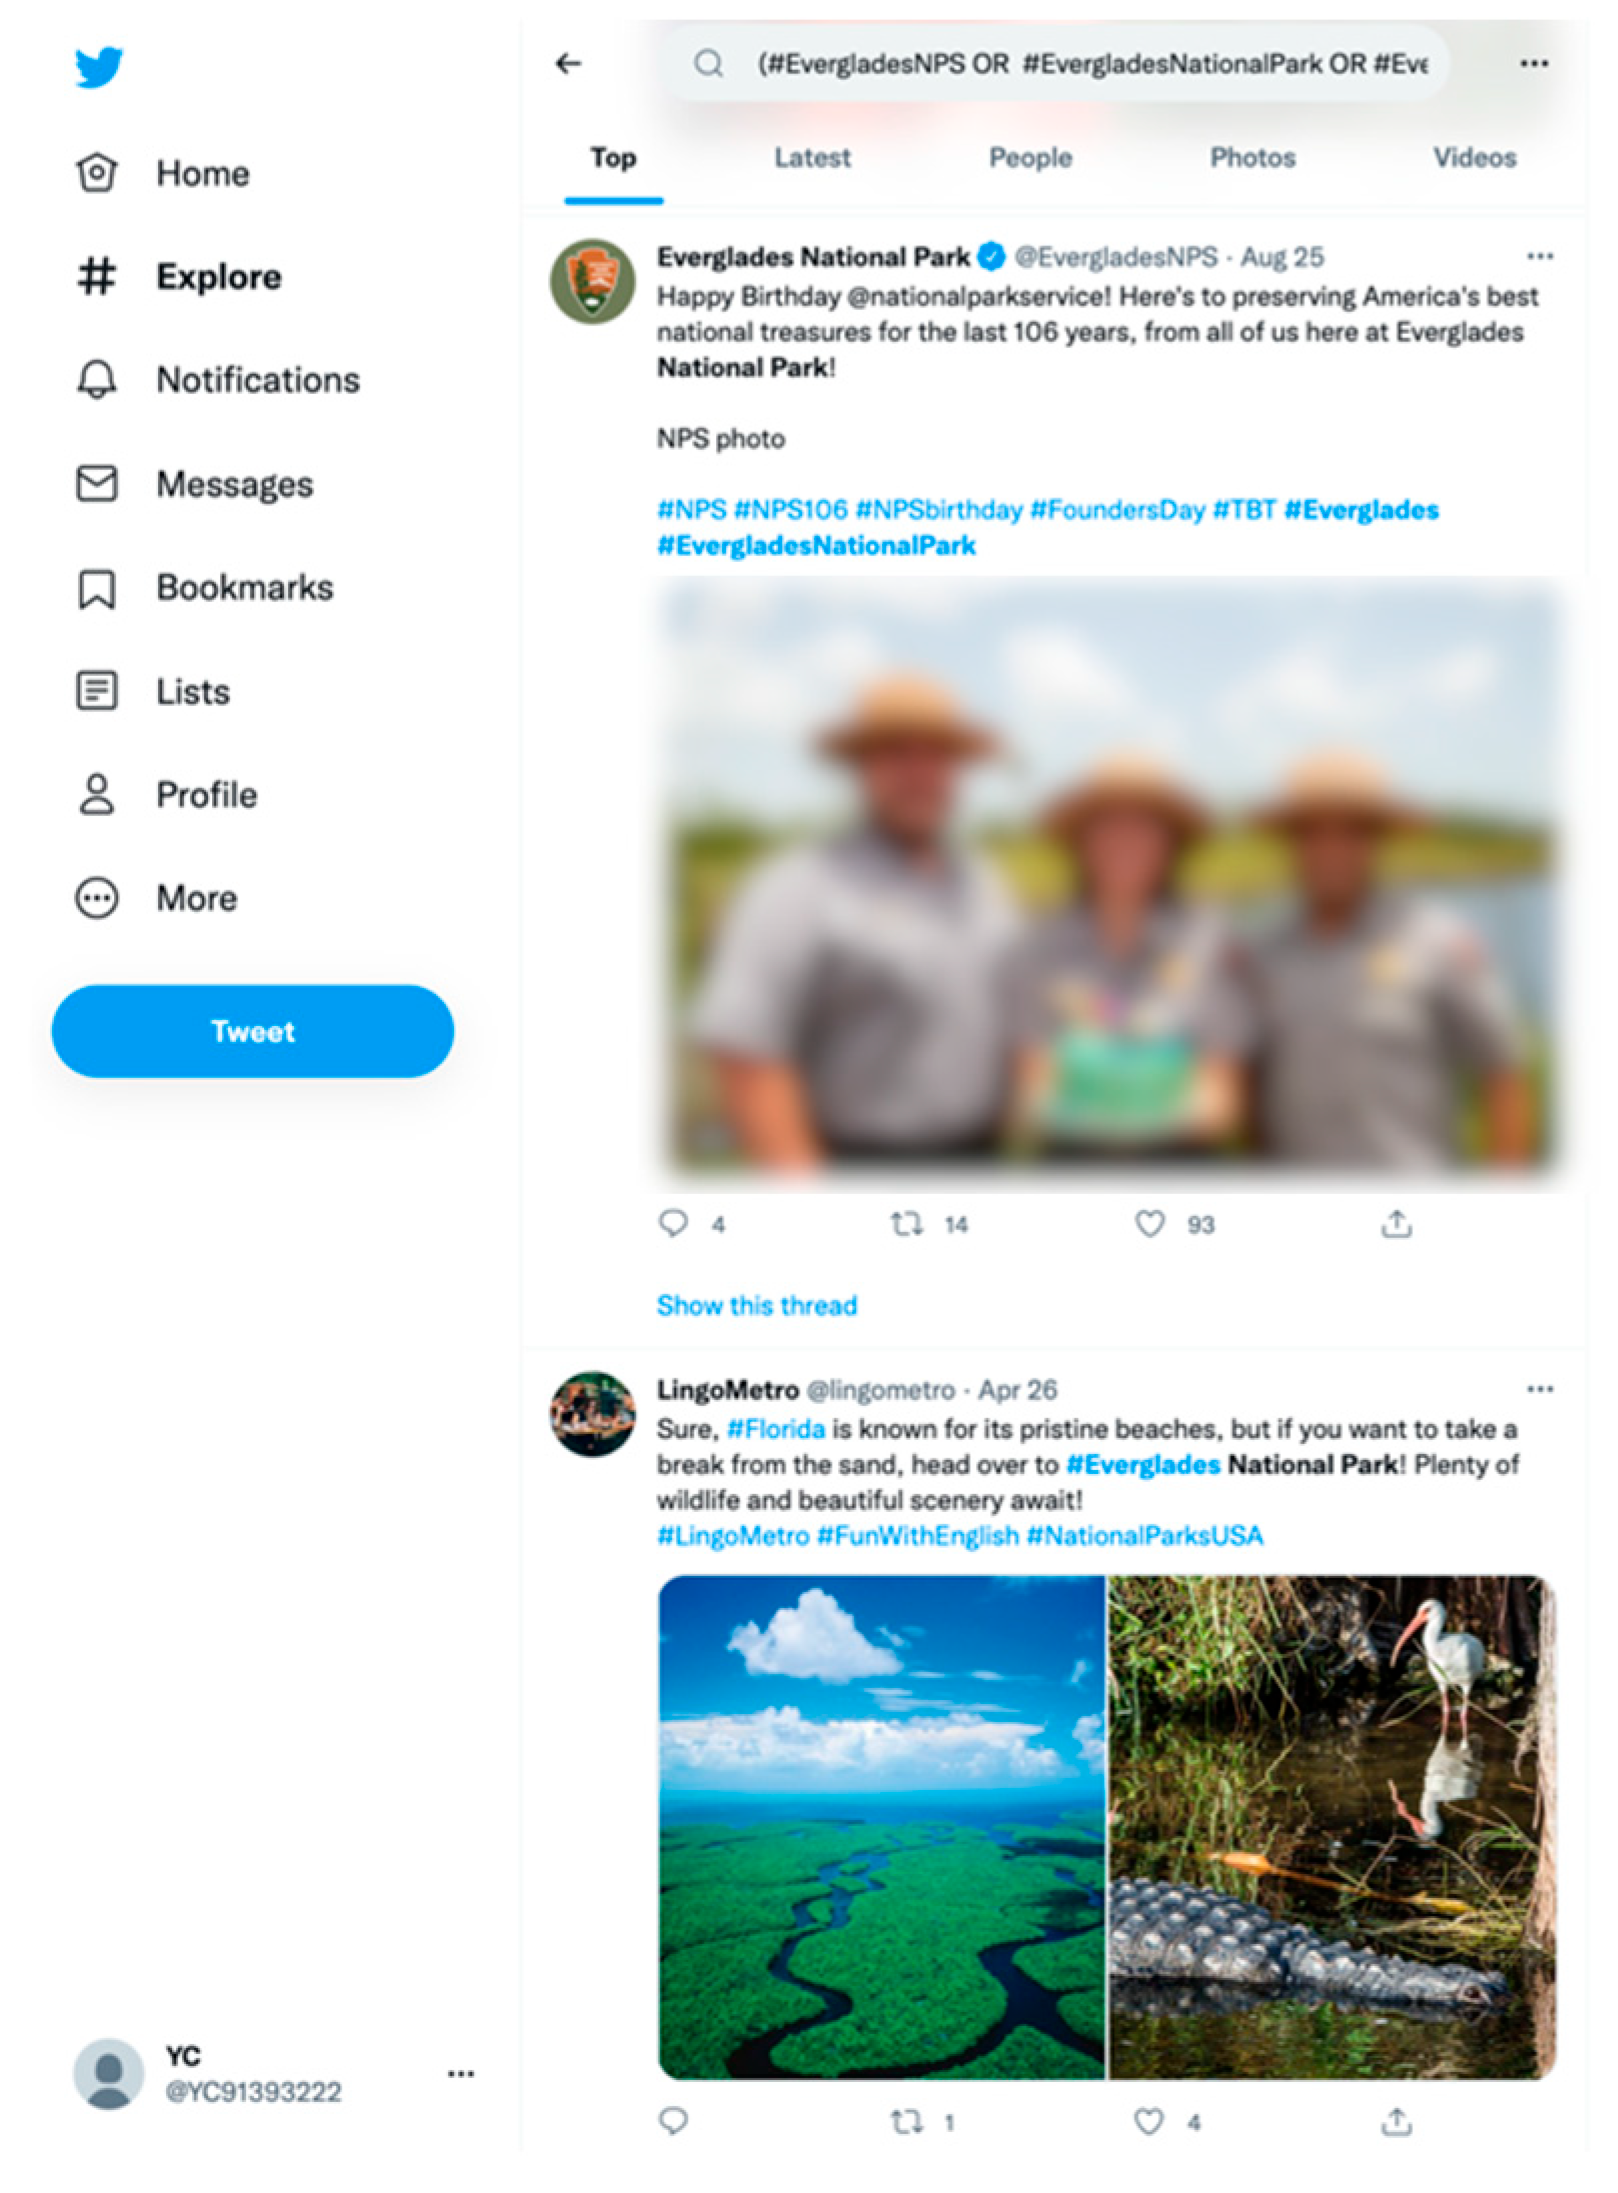
Task: Open the alligator and ibis photo
Action: click(x=1331, y=1828)
